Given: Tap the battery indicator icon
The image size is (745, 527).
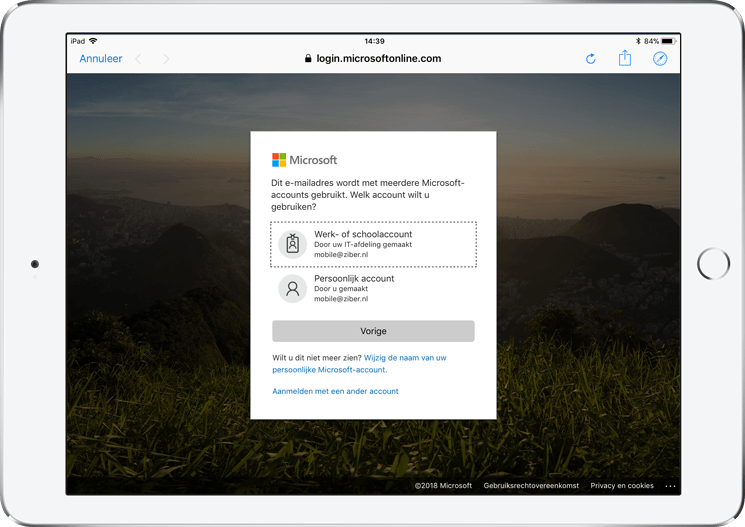Looking at the screenshot, I should (x=669, y=41).
